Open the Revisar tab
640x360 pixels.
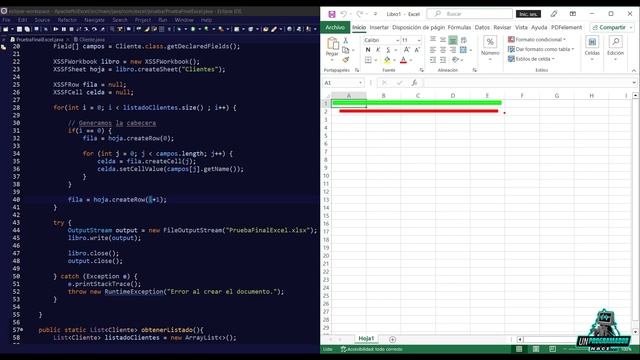pos(502,27)
